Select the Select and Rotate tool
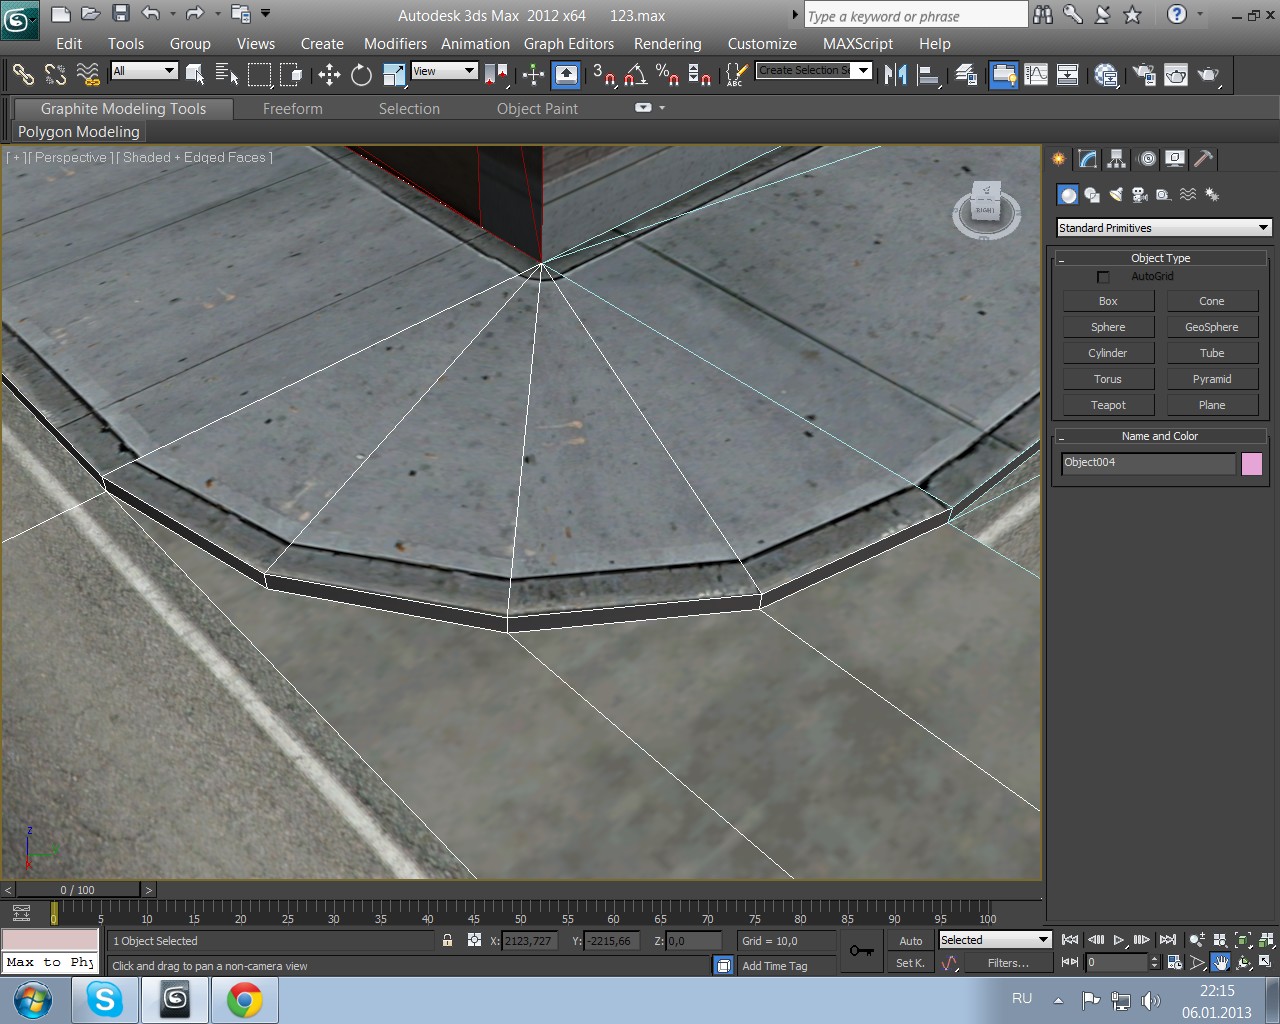Screen dimensions: 1280x1024 [361, 75]
